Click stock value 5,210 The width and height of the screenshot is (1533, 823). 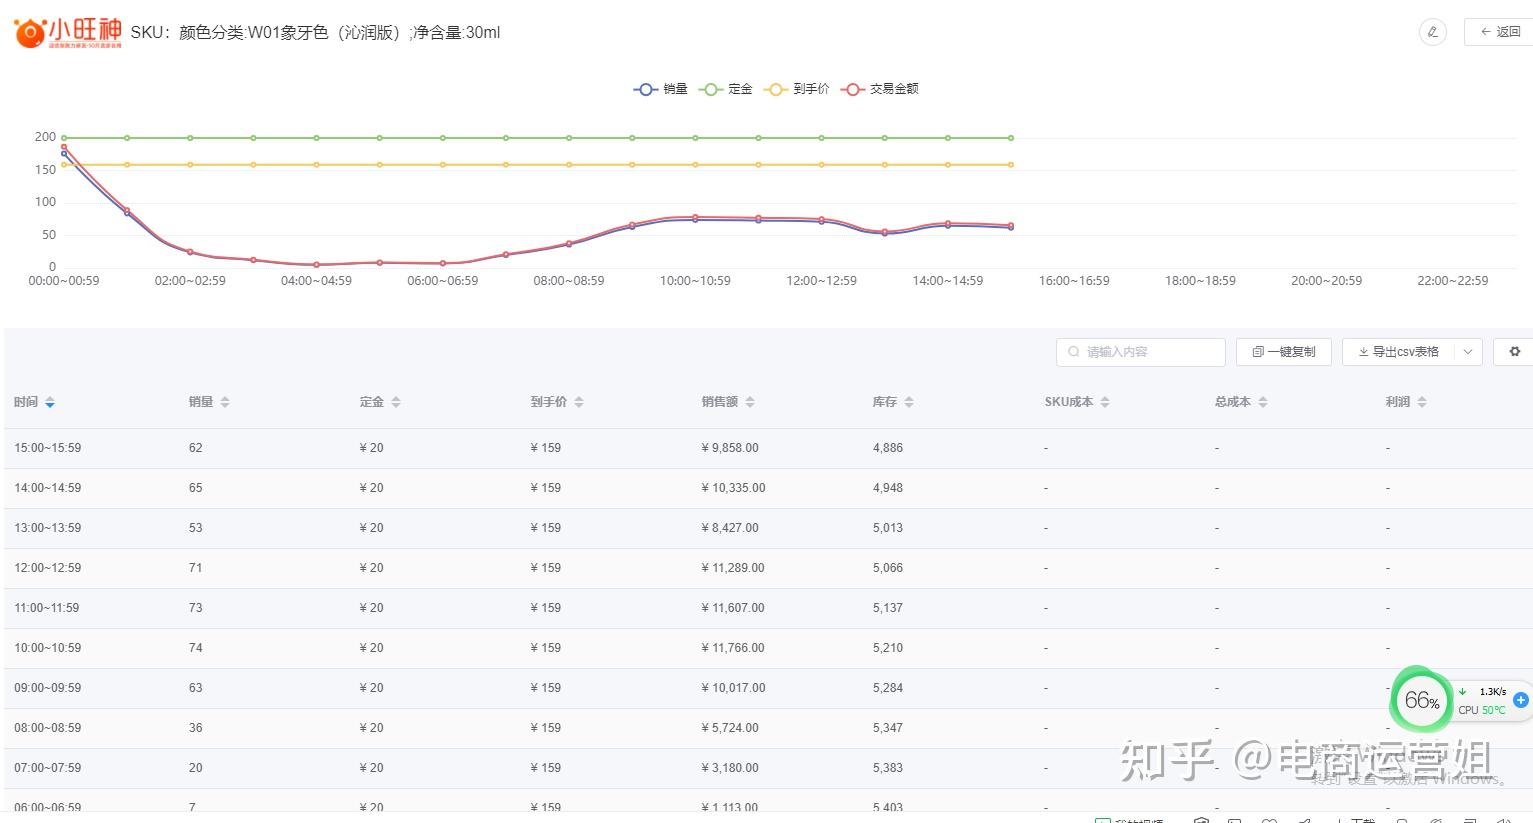(x=888, y=648)
